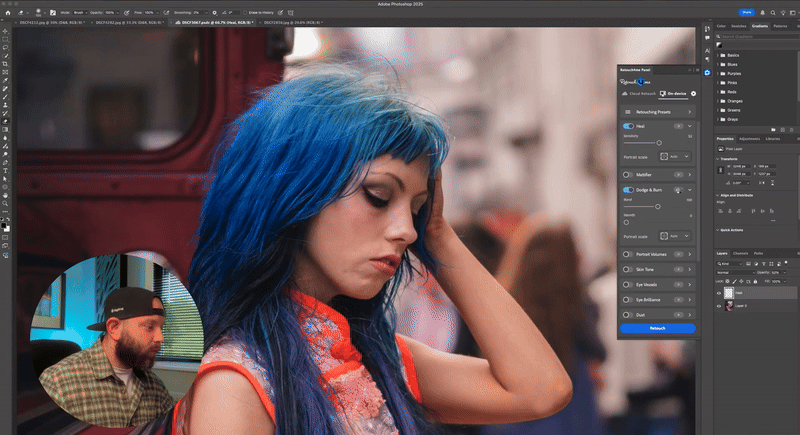The height and width of the screenshot is (435, 800).
Task: Enable the Portrait Volumes toggle
Action: tap(627, 254)
